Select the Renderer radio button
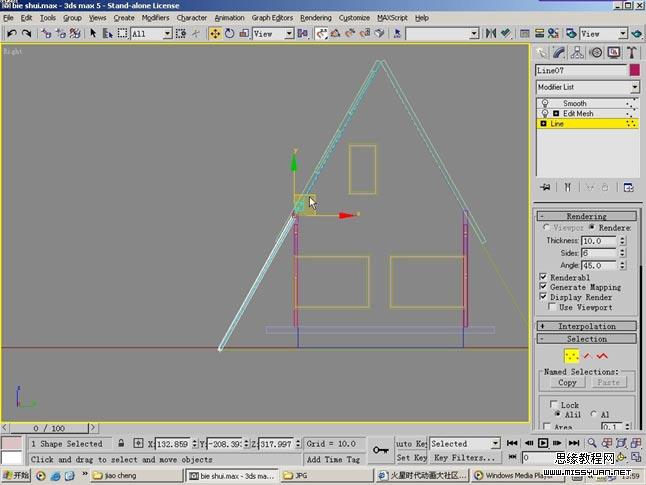This screenshot has height=485, width=646. coord(592,227)
